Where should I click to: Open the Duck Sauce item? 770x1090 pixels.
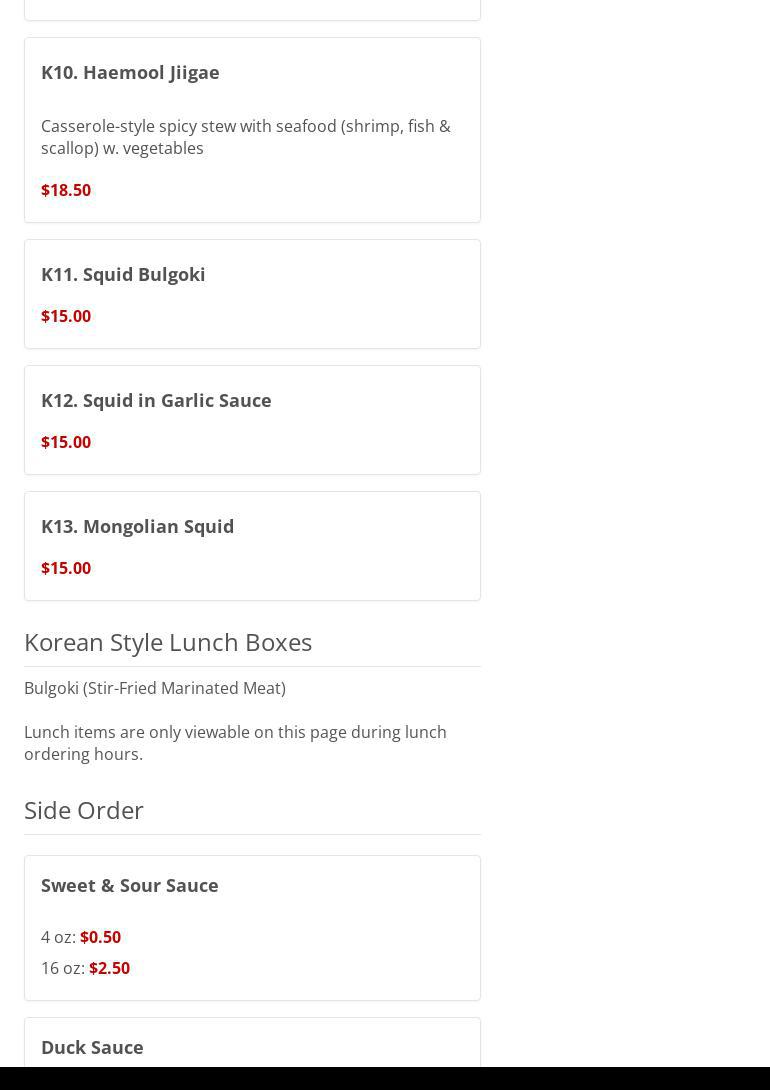92,1047
